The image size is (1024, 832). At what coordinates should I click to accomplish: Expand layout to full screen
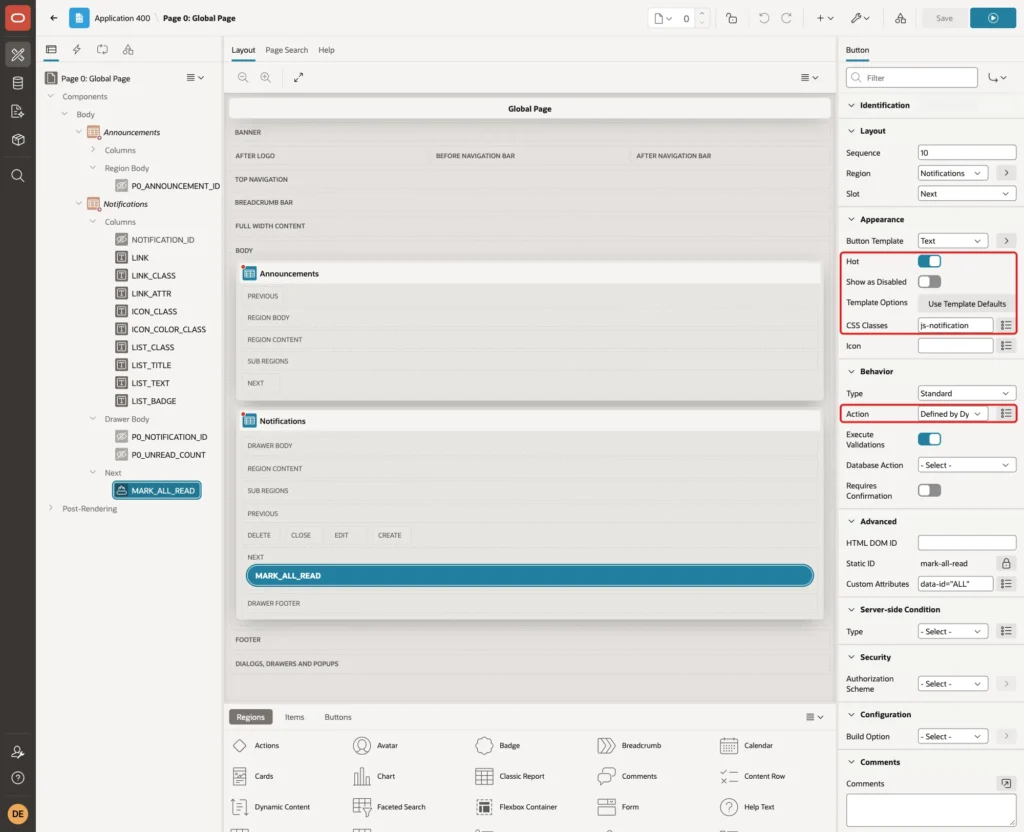[298, 77]
